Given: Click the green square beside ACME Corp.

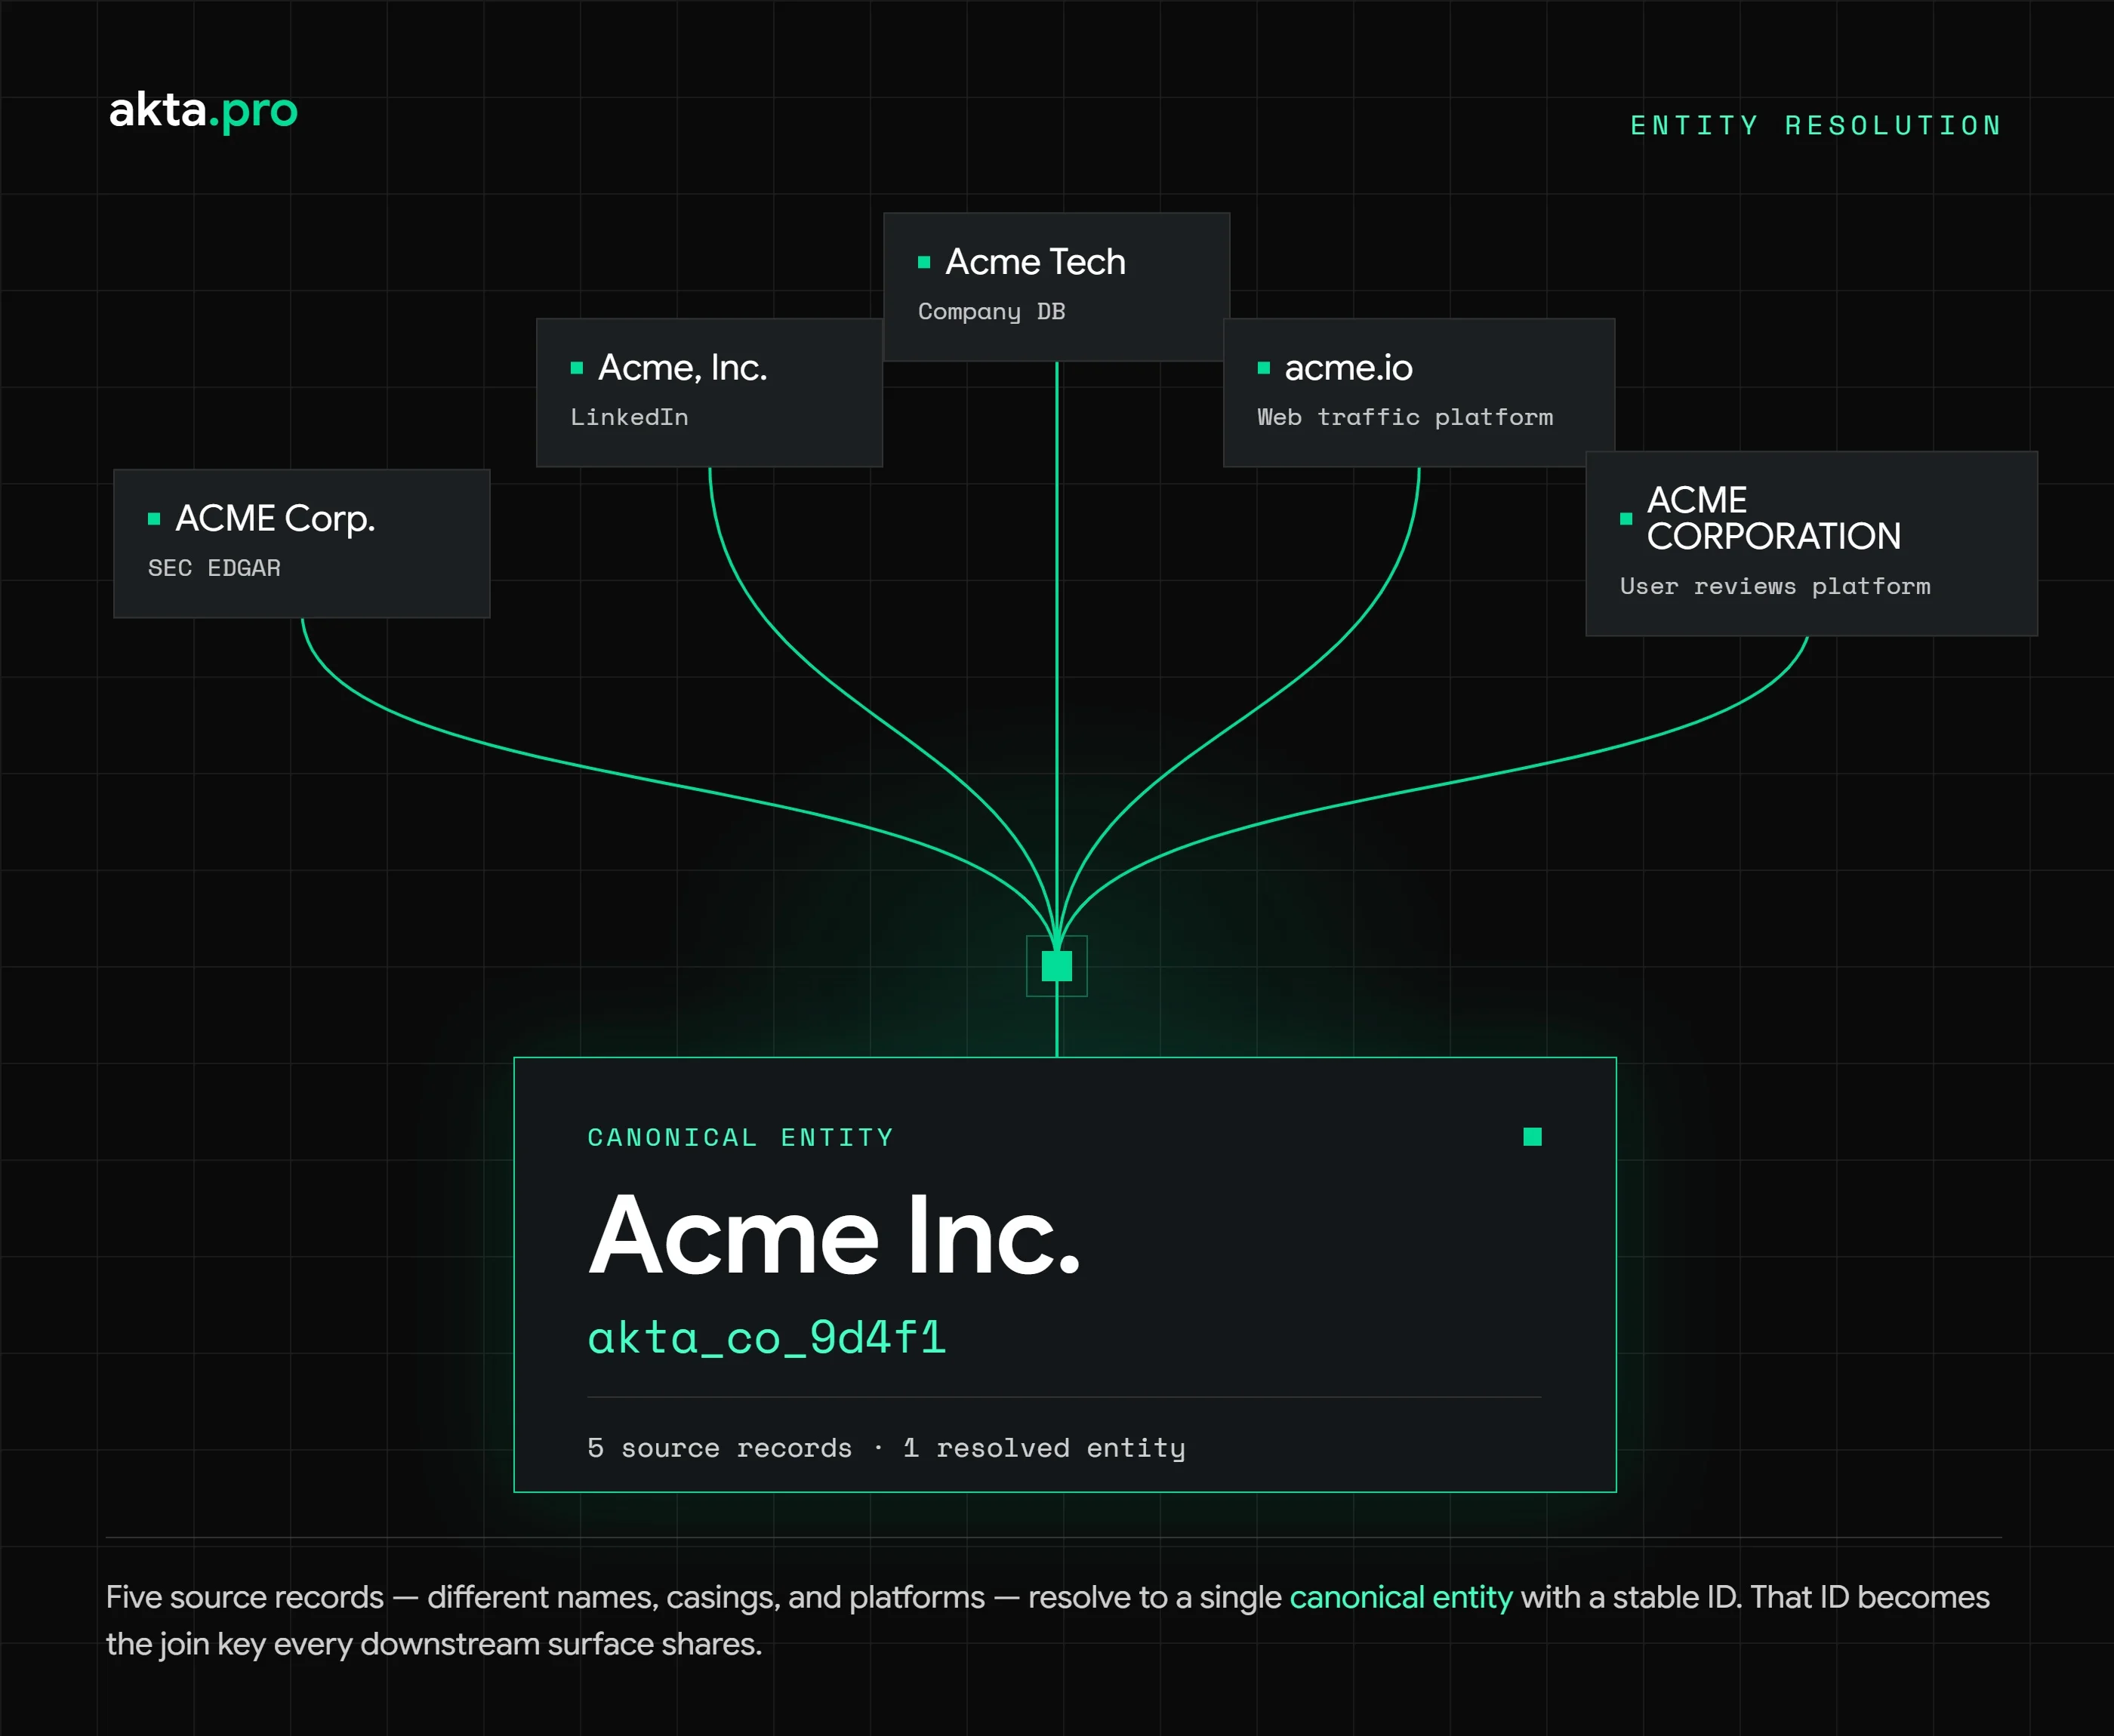Looking at the screenshot, I should (x=154, y=518).
